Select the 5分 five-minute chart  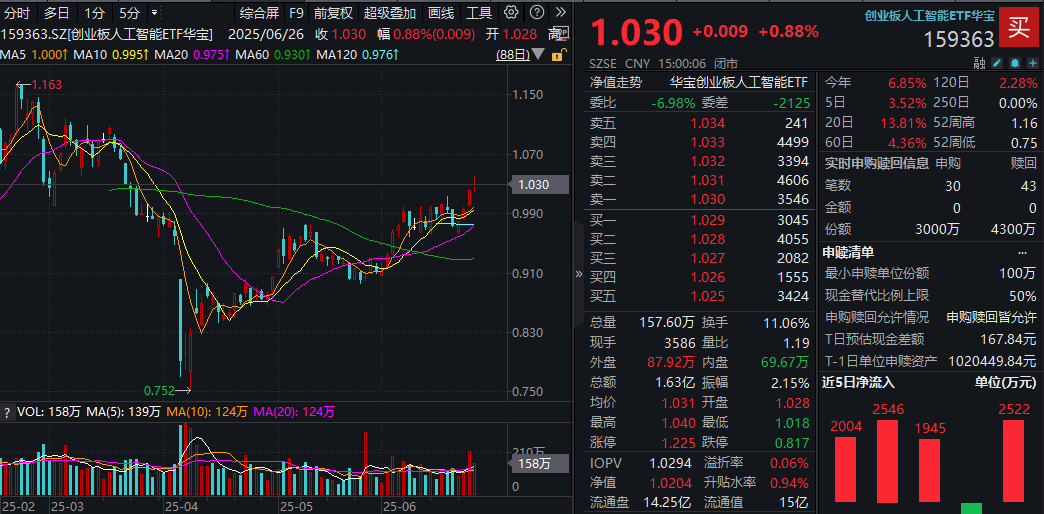click(x=130, y=13)
